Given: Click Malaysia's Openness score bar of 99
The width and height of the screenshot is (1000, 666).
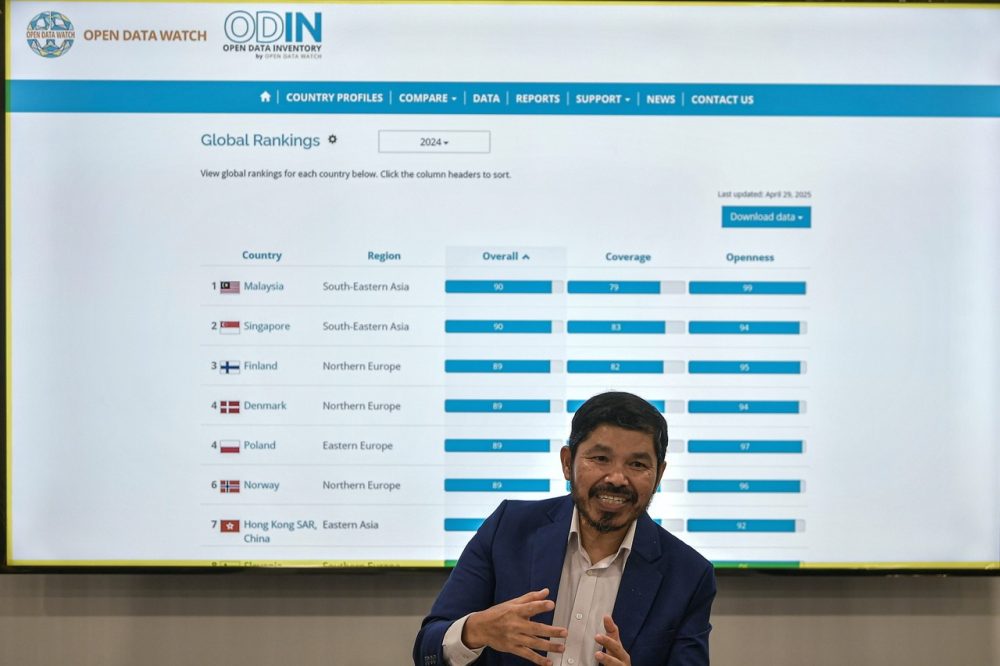Looking at the screenshot, I should [747, 288].
